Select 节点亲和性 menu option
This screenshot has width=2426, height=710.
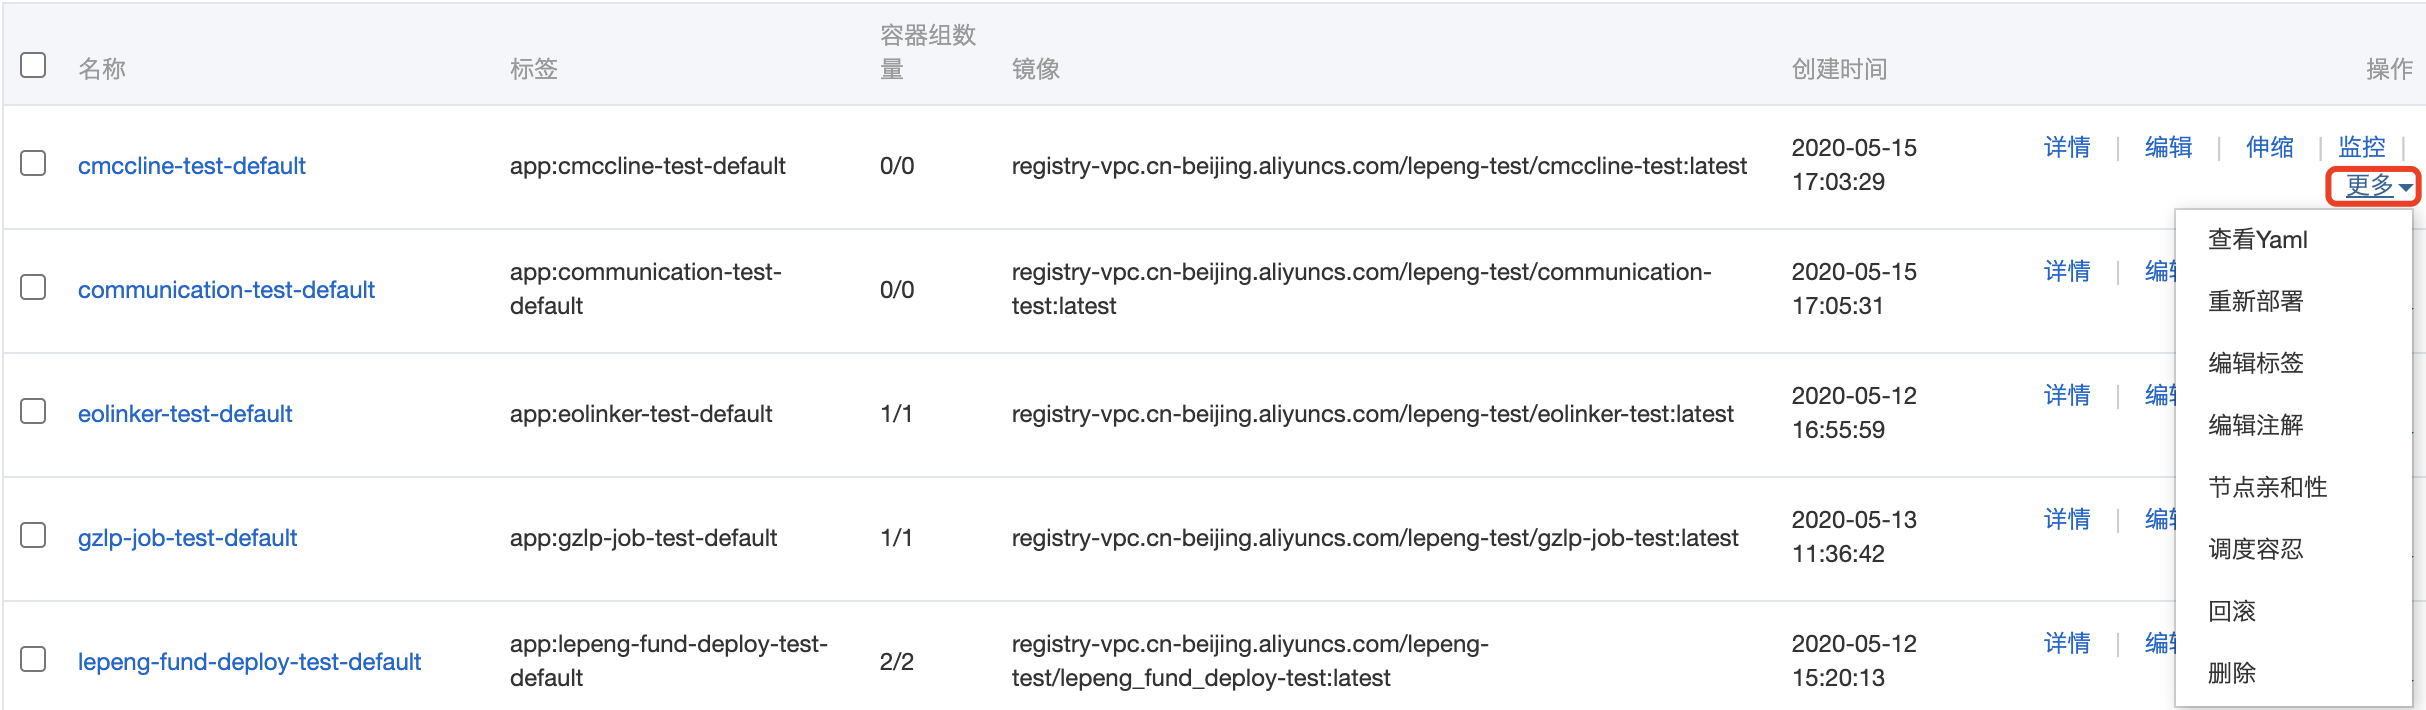point(2267,487)
